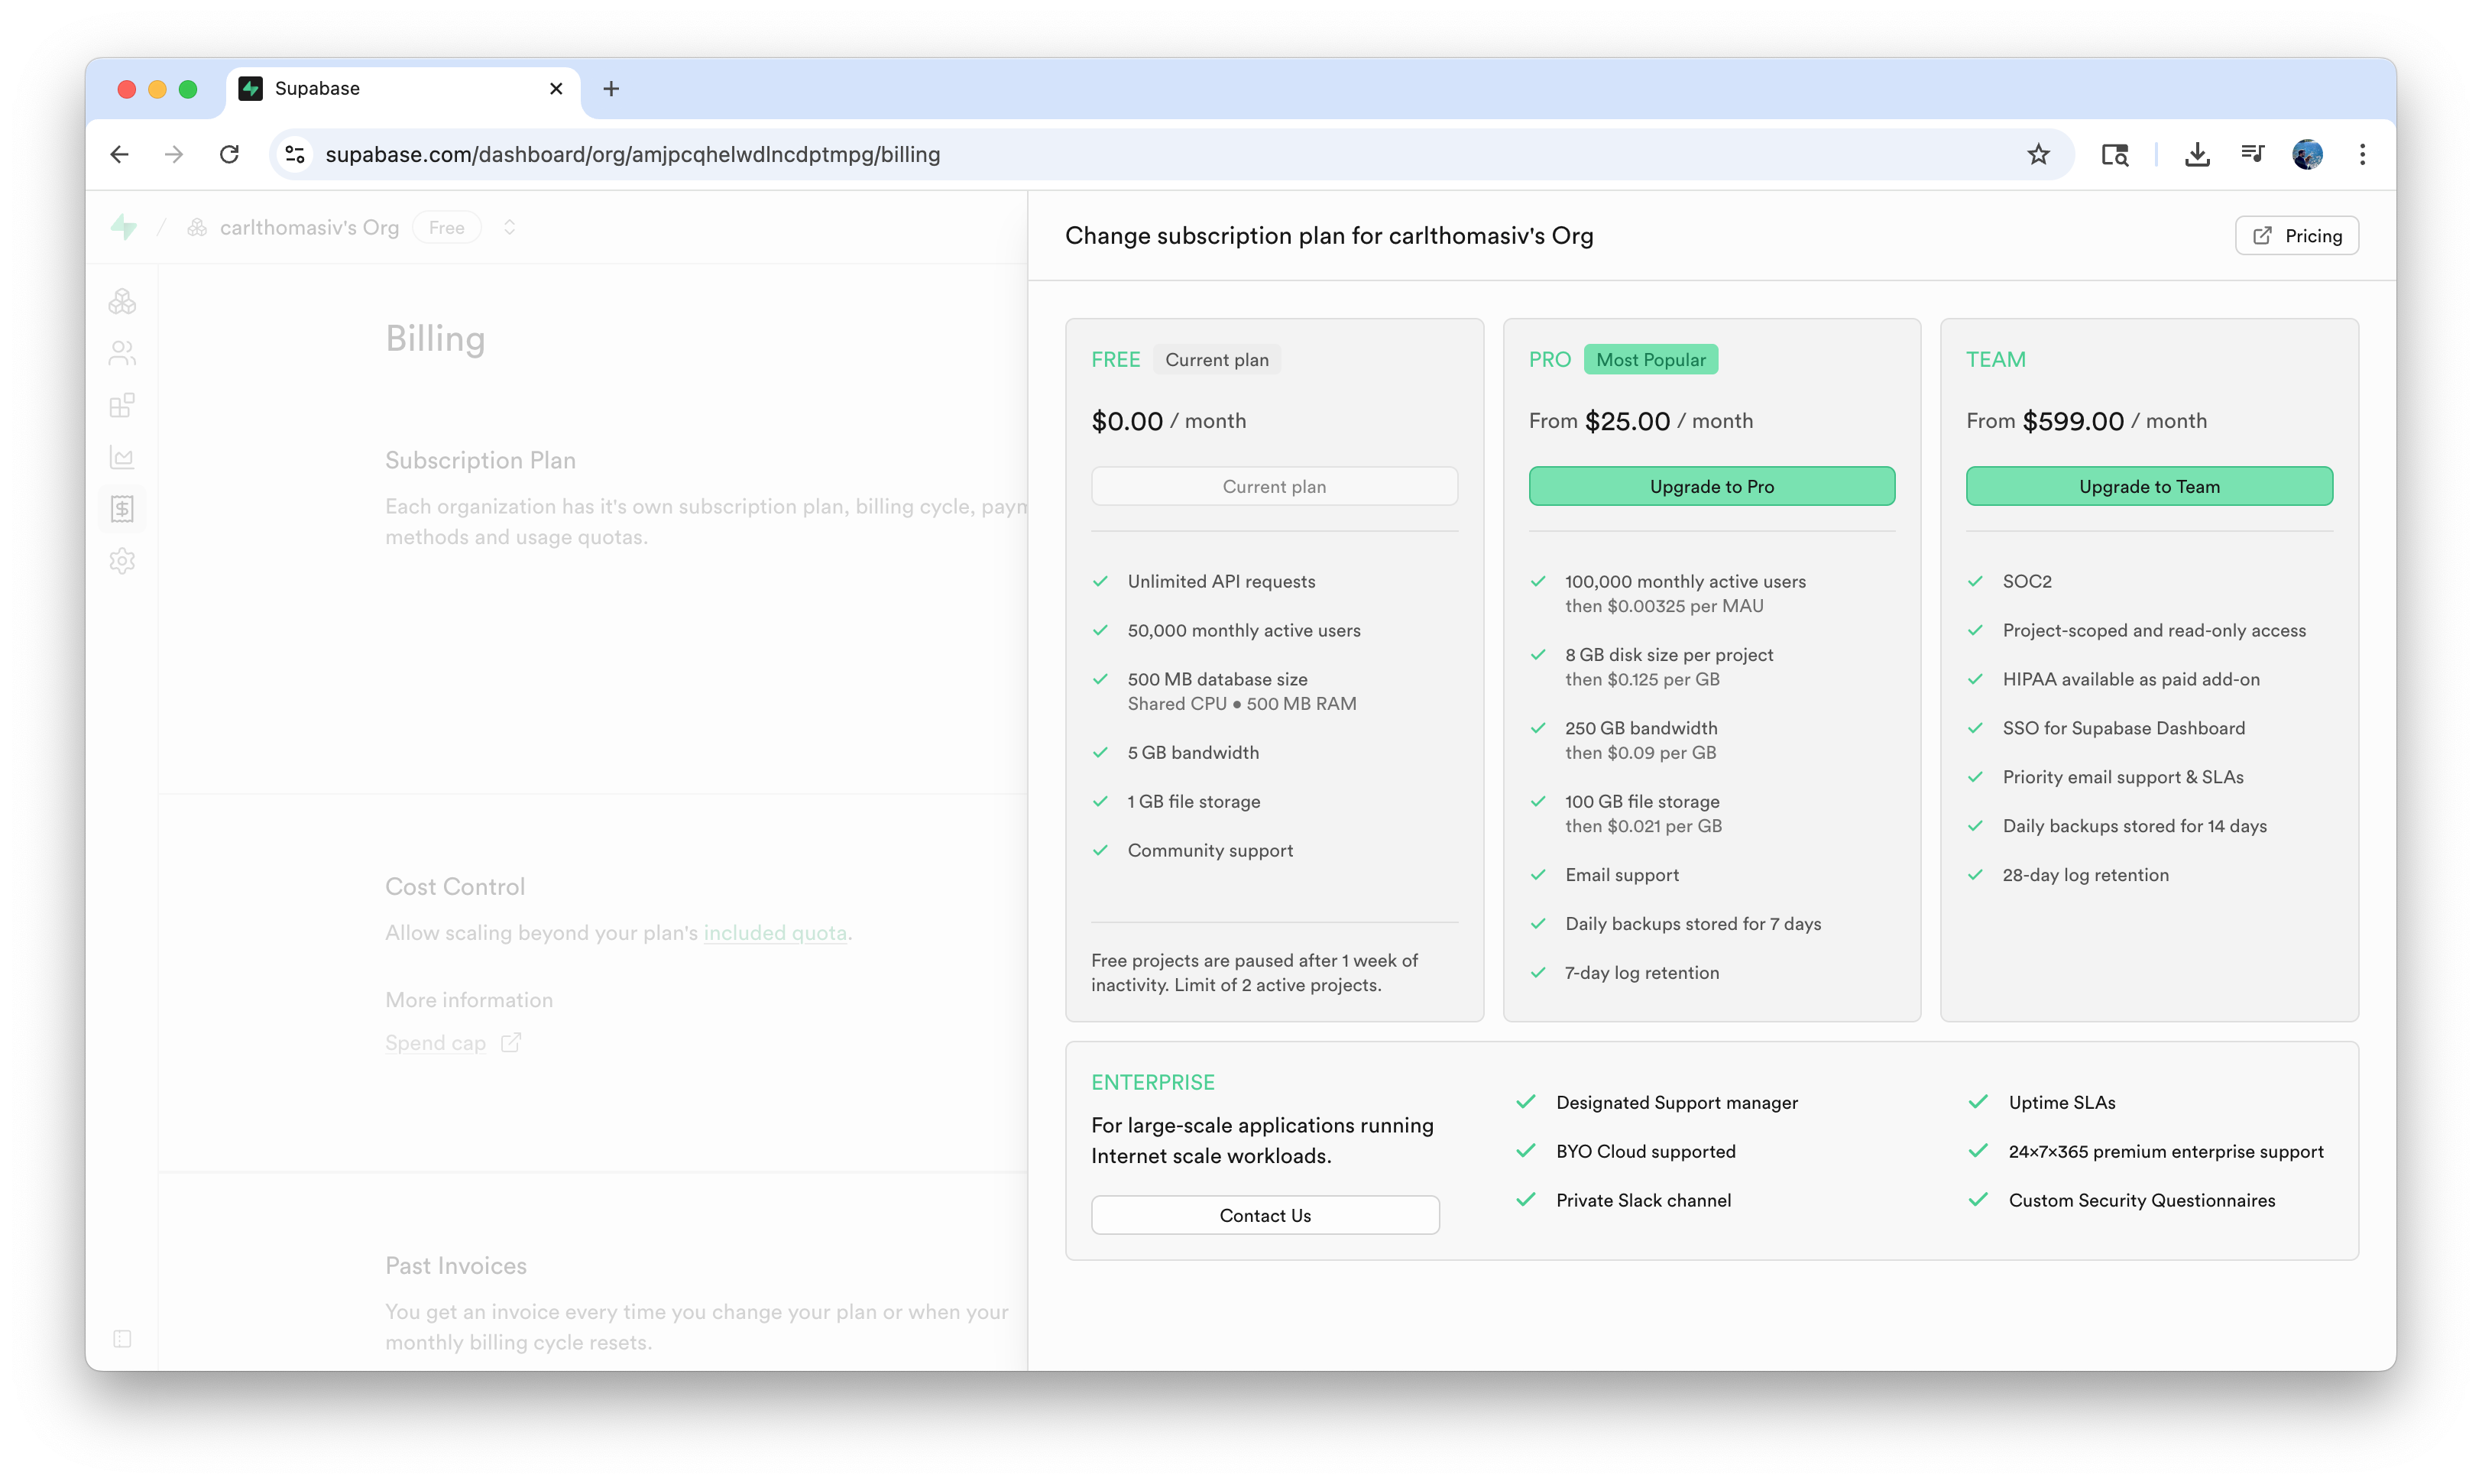Viewport: 2482px width, 1484px height.
Task: Open Chrome downloads icon
Action: click(x=2197, y=154)
